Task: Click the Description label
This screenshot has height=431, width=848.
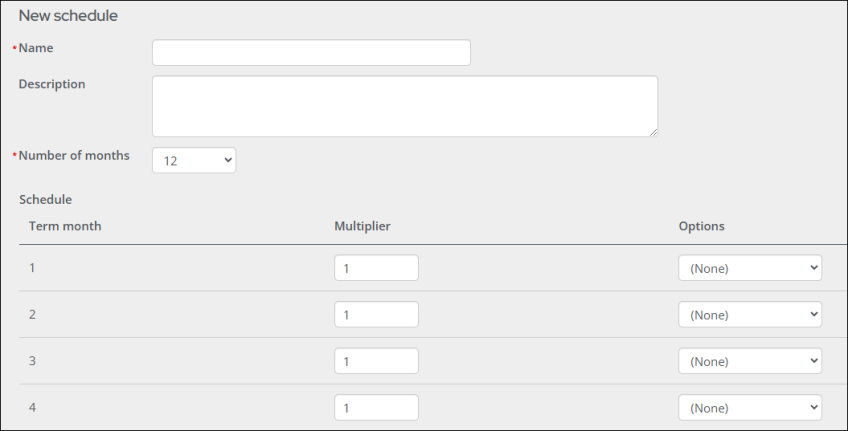Action: tap(52, 84)
